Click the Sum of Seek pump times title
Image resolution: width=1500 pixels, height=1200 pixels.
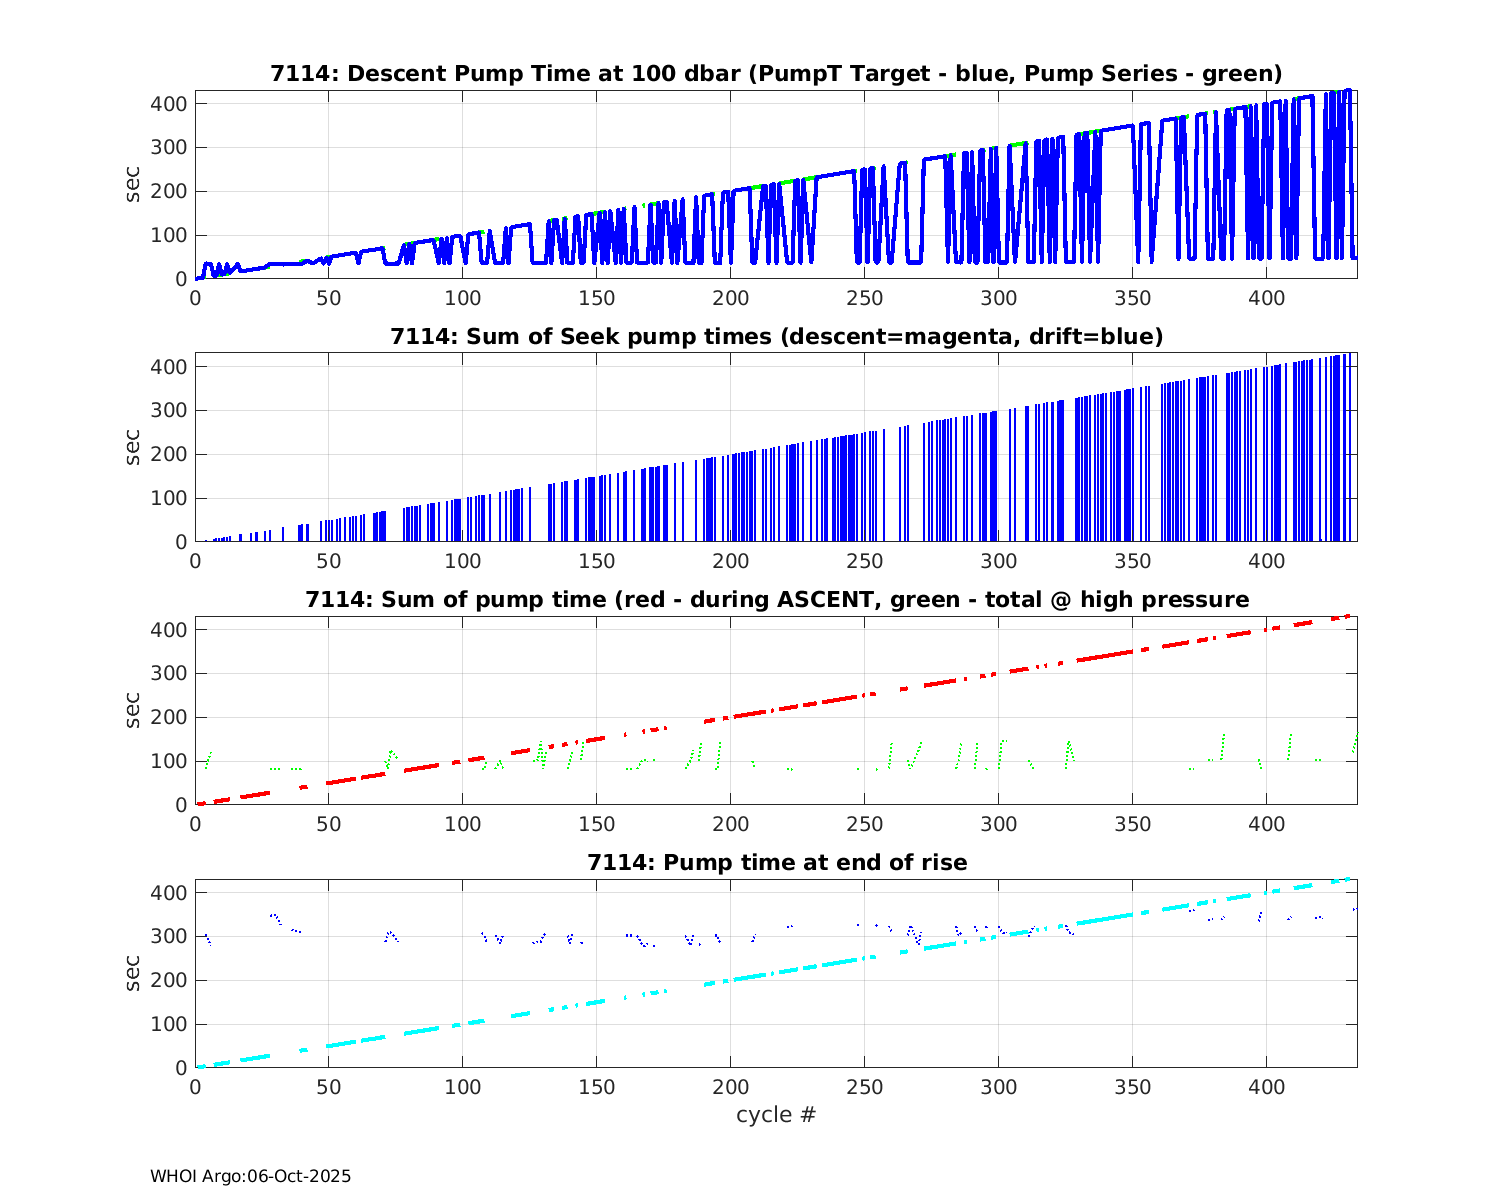[x=776, y=337]
